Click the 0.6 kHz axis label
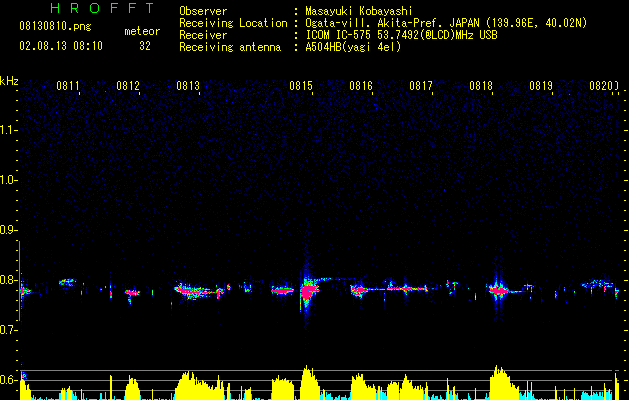This screenshot has width=629, height=400. (x=8, y=380)
